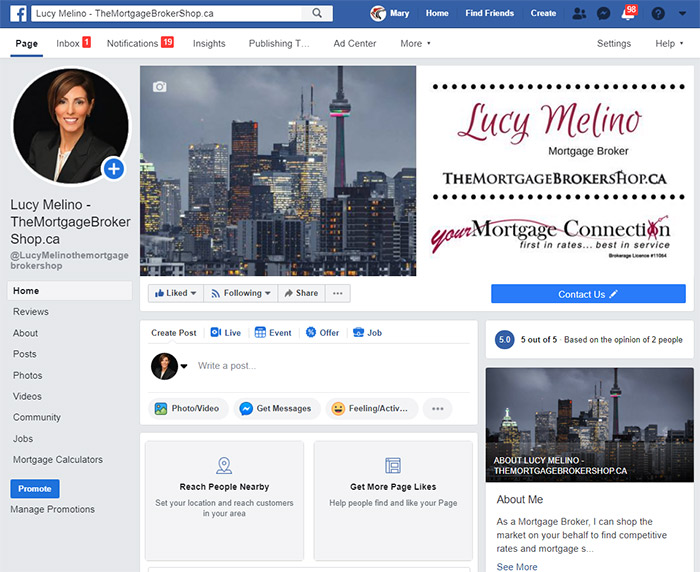Click the Feeling/Activity button
This screenshot has width=700, height=572.
pos(372,409)
